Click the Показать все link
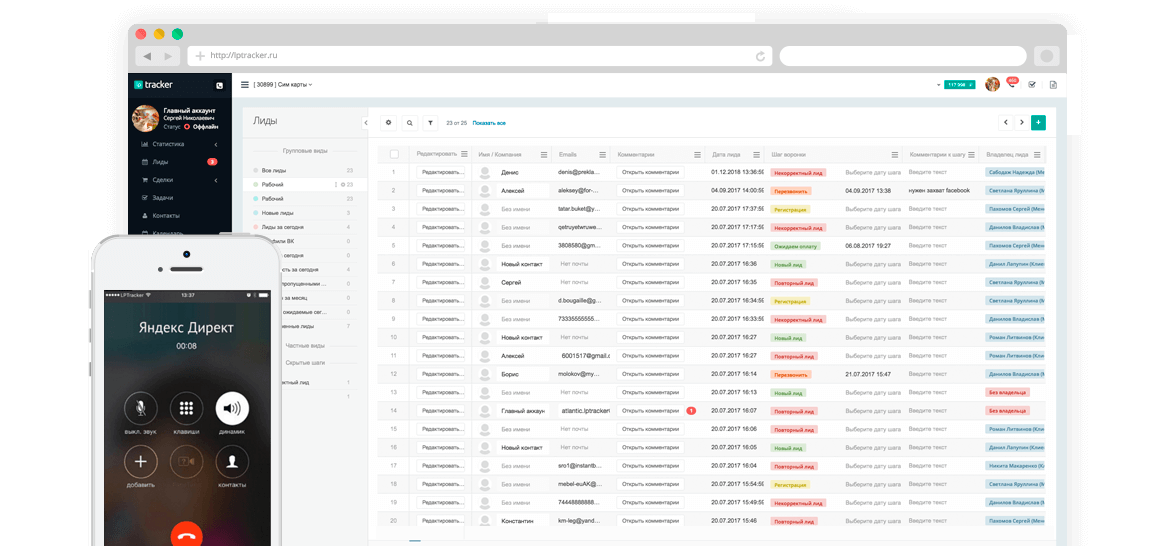Viewport: 1160px width, 546px height. point(489,123)
